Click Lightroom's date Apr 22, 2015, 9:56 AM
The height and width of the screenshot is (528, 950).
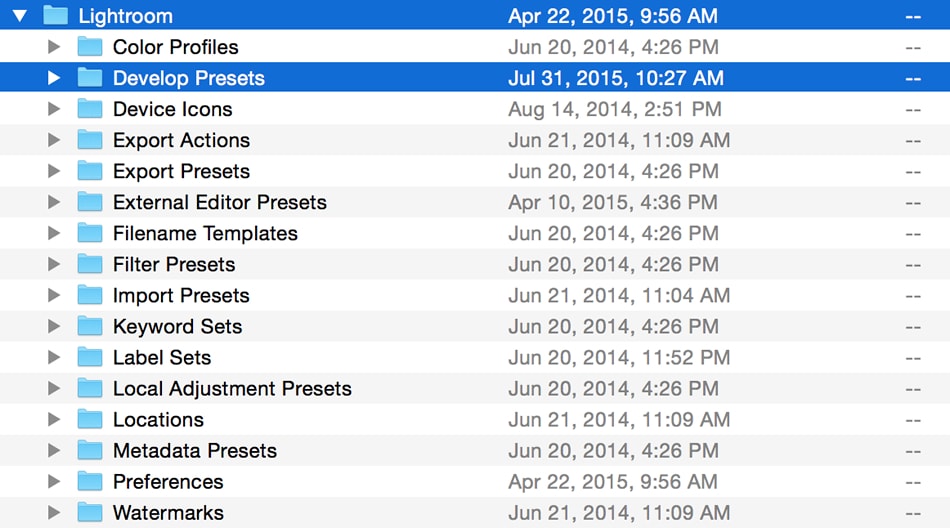pyautogui.click(x=613, y=16)
